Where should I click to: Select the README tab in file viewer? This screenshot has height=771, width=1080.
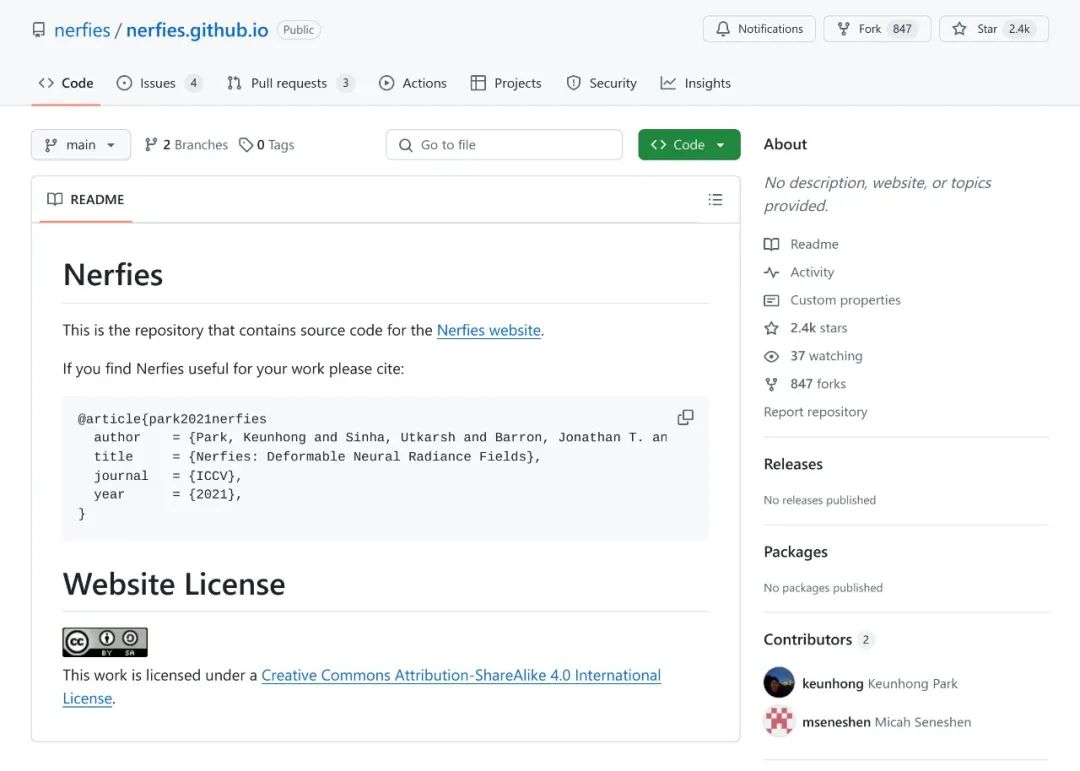[86, 199]
